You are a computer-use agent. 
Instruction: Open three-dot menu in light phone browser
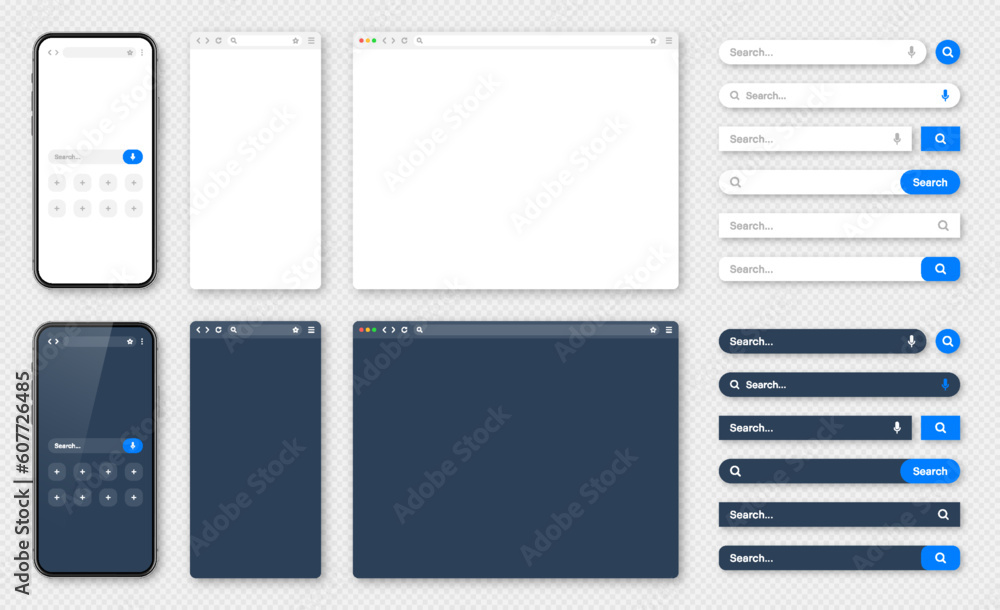coord(142,52)
